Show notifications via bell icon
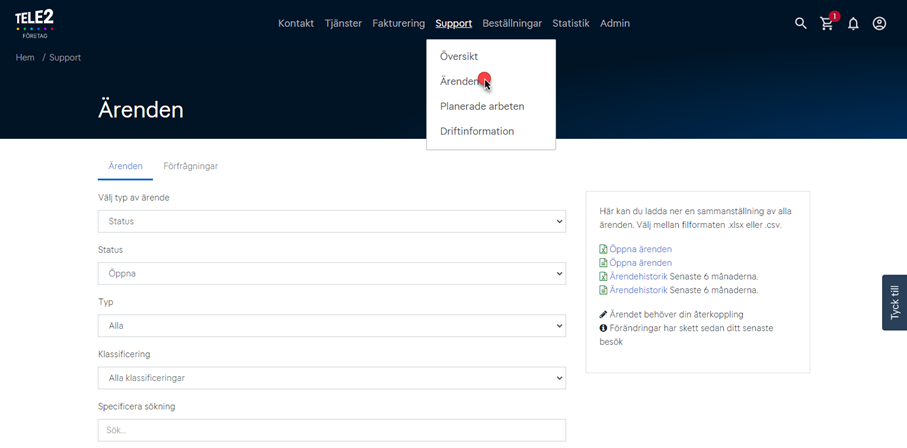907x448 pixels. point(853,24)
